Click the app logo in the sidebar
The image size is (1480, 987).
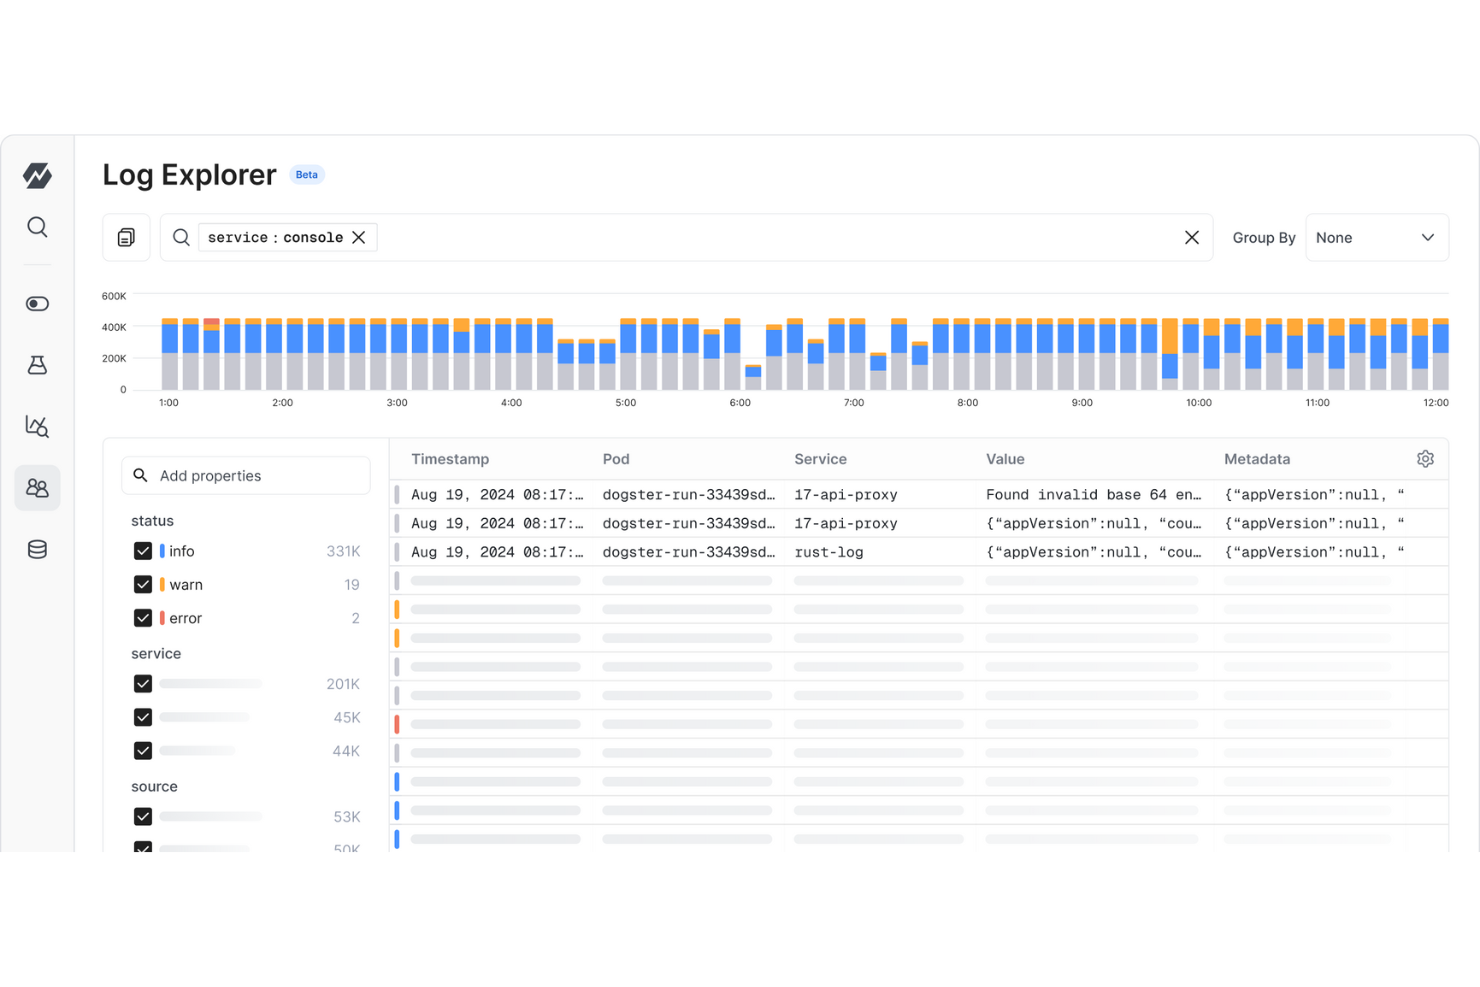pyautogui.click(x=37, y=176)
